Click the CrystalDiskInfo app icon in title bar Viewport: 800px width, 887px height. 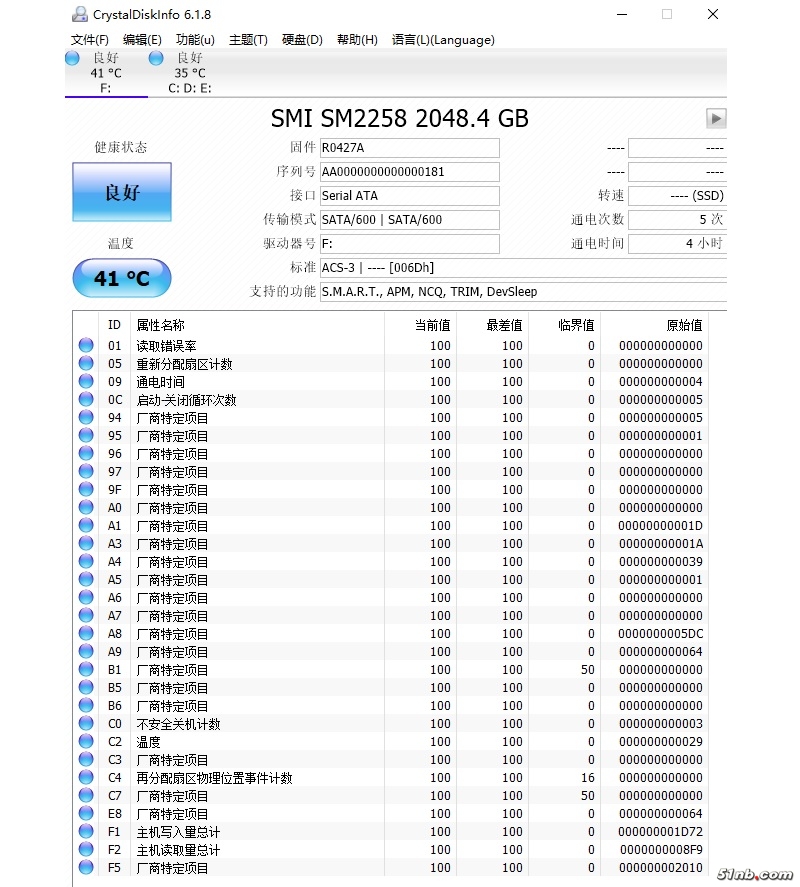79,14
